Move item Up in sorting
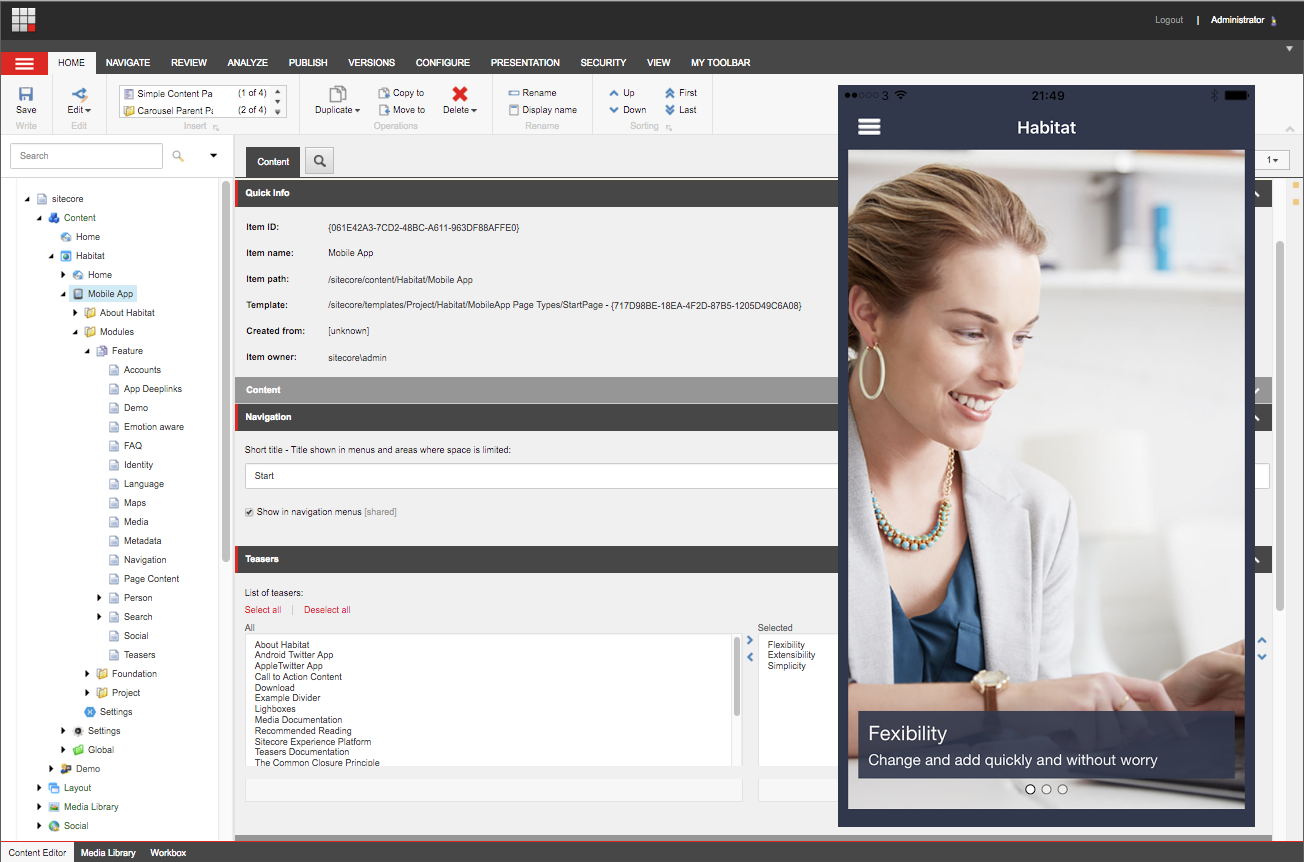 click(615, 93)
